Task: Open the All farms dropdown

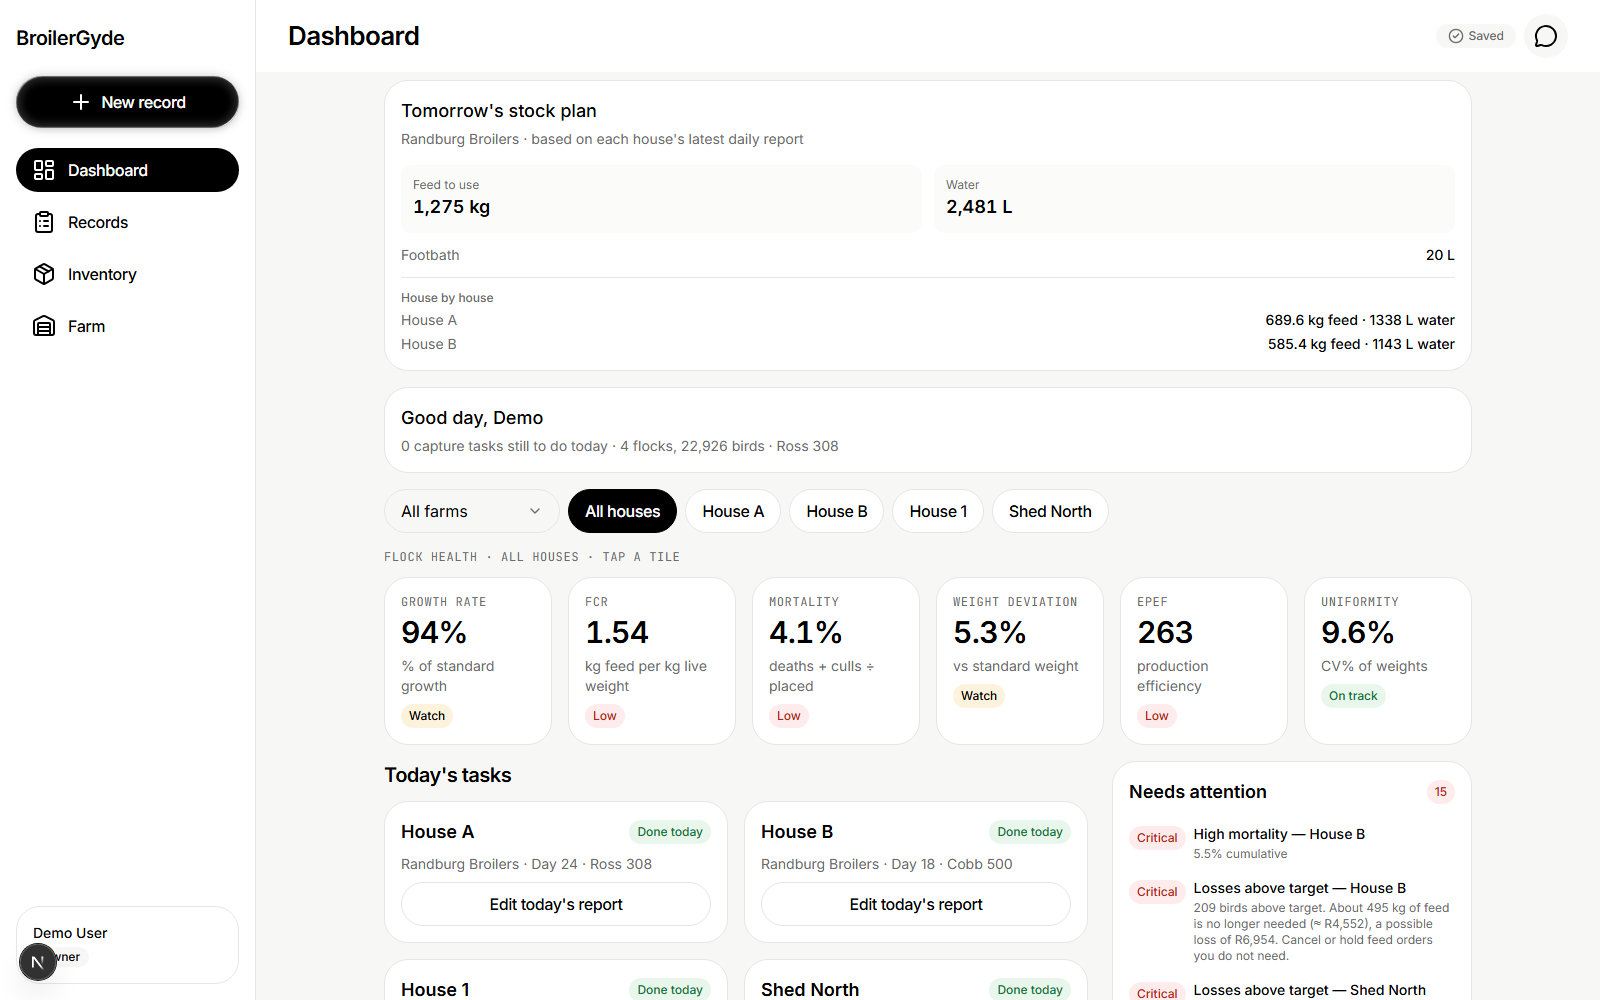Action: tap(471, 511)
